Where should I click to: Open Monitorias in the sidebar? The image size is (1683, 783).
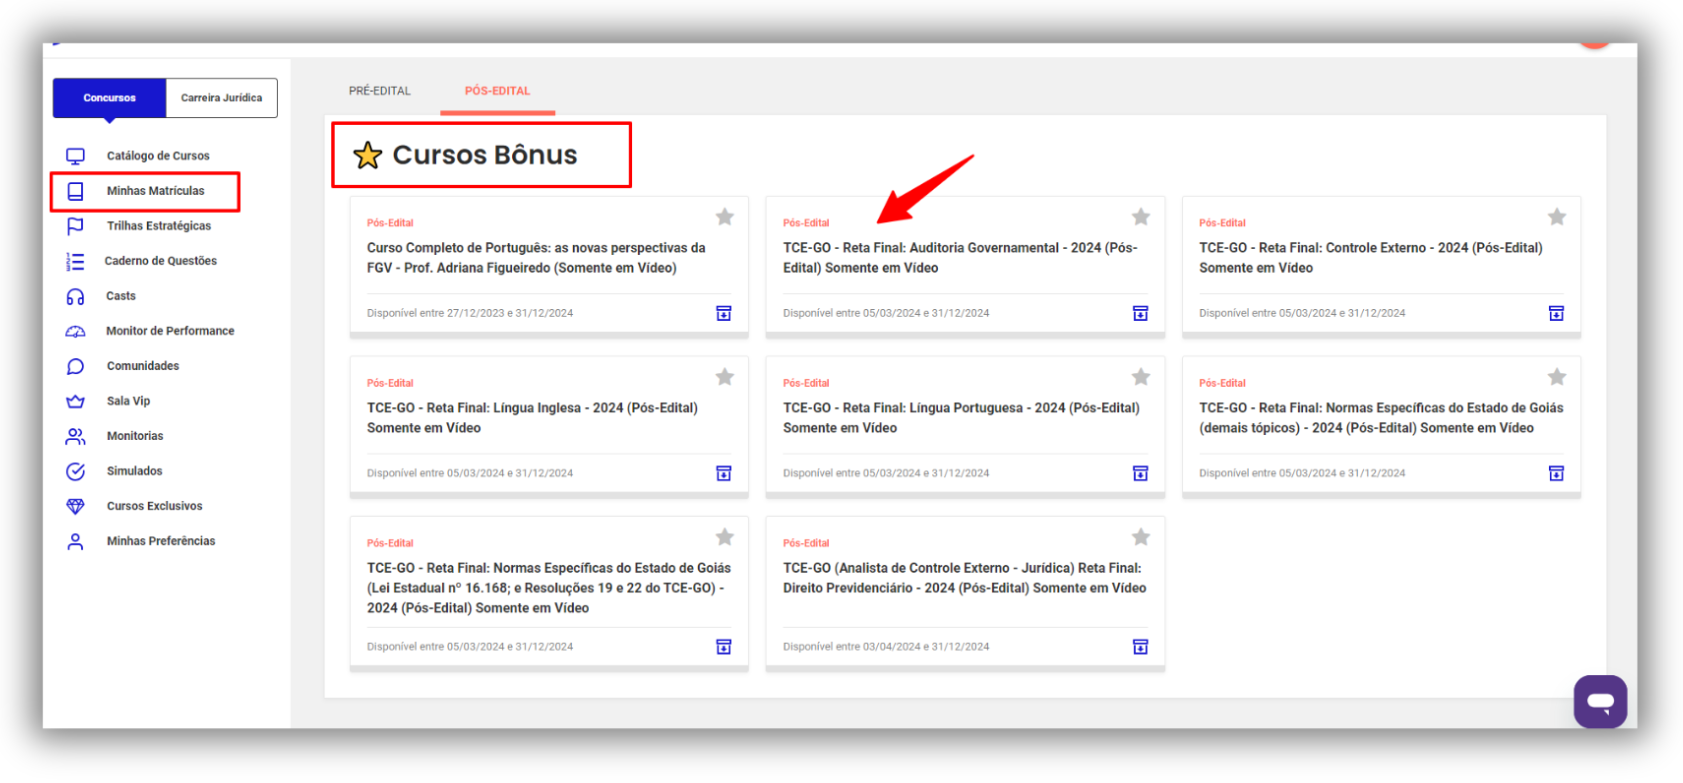pyautogui.click(x=135, y=436)
